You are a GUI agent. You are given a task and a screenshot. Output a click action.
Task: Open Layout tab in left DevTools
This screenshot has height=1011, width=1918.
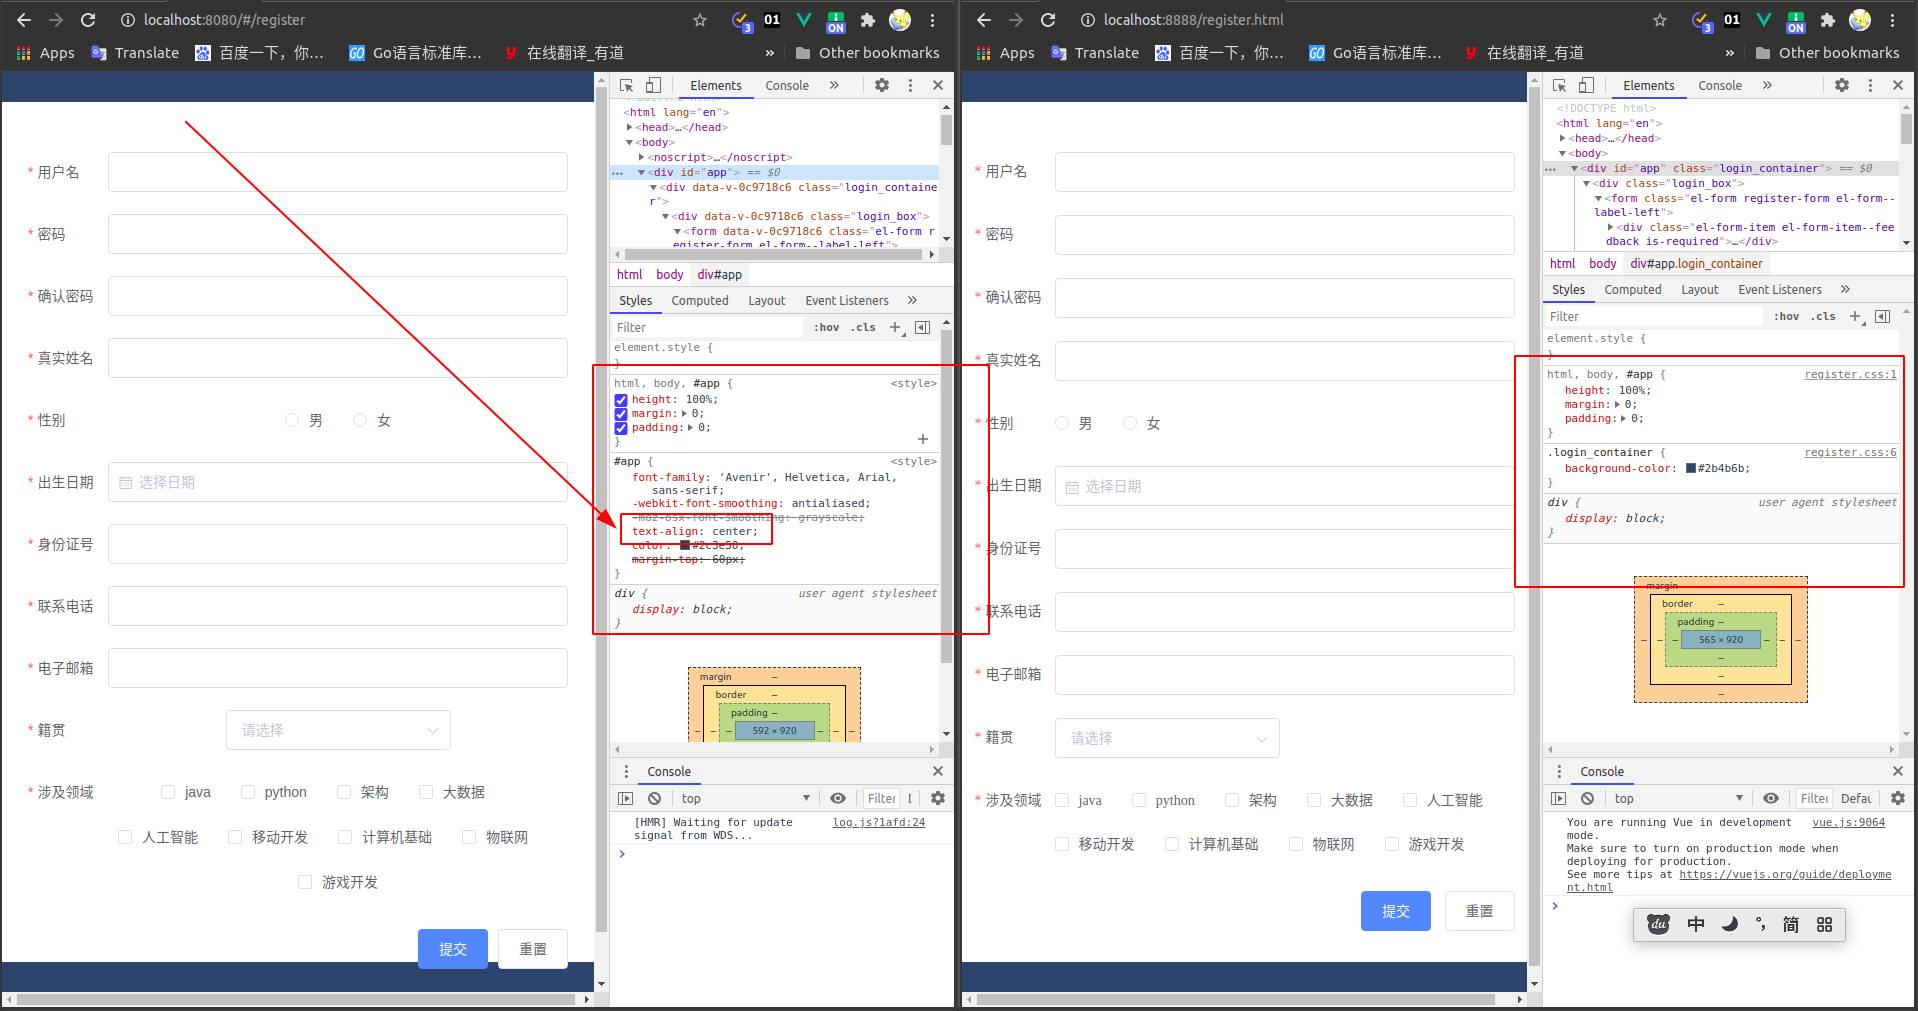[767, 301]
